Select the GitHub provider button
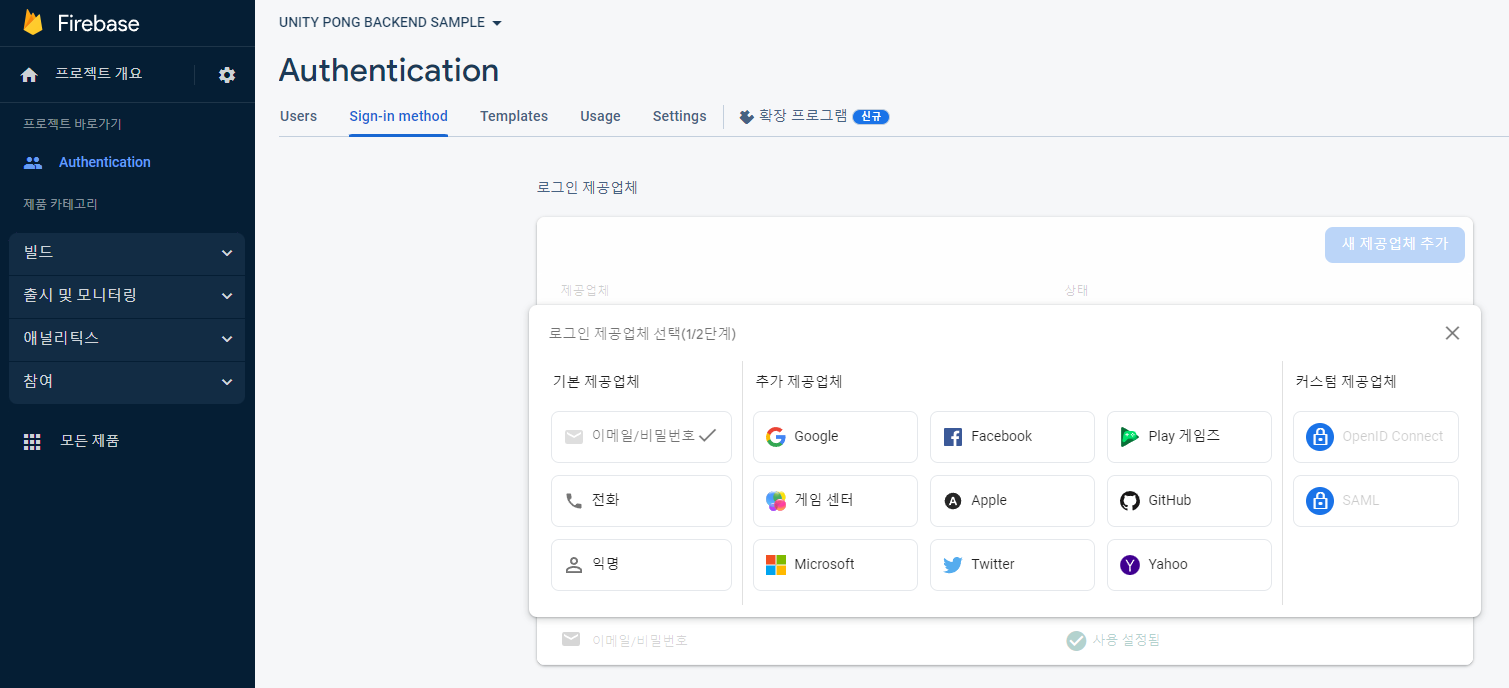The image size is (1509, 688). tap(1189, 501)
